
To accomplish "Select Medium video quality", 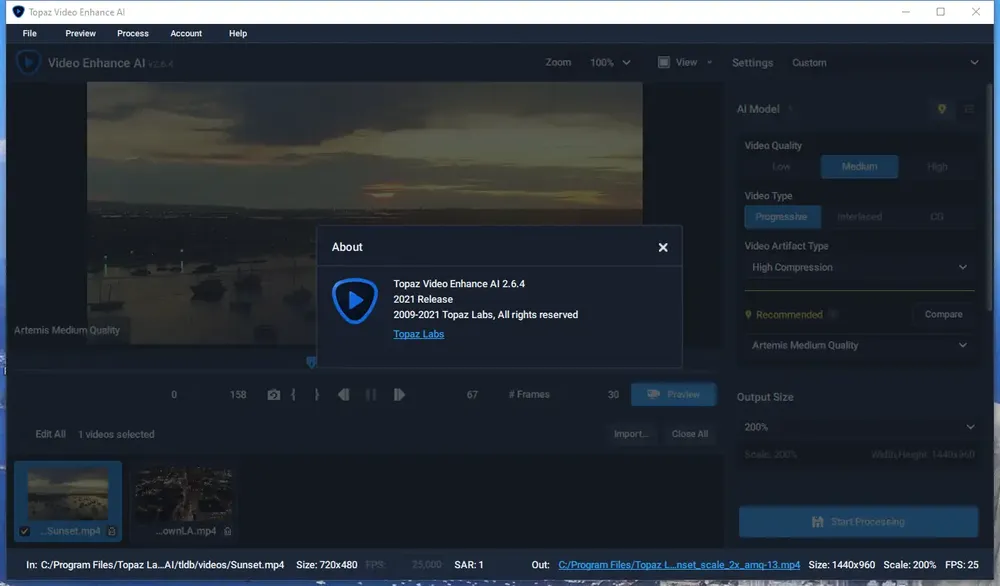I will (x=859, y=166).
